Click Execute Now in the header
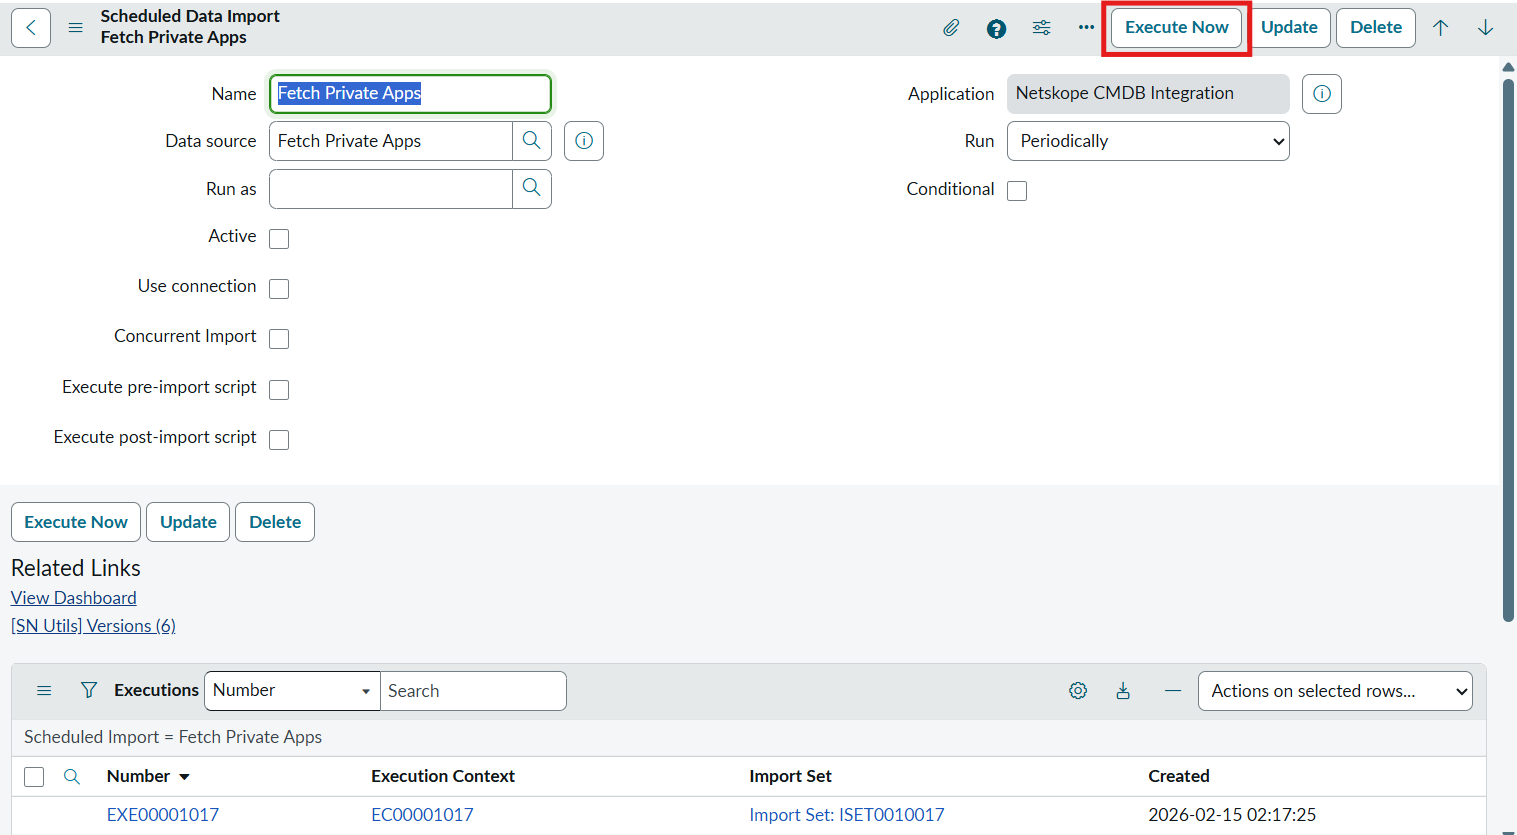The width and height of the screenshot is (1517, 835). [1177, 28]
